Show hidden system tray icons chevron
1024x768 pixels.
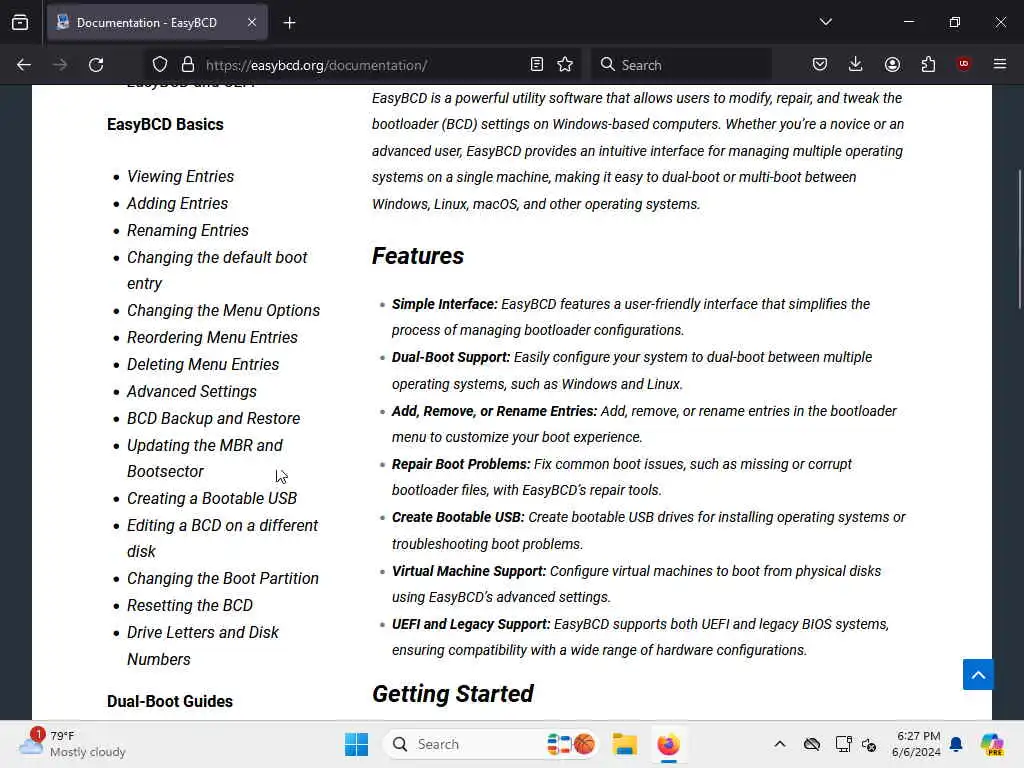click(x=780, y=744)
